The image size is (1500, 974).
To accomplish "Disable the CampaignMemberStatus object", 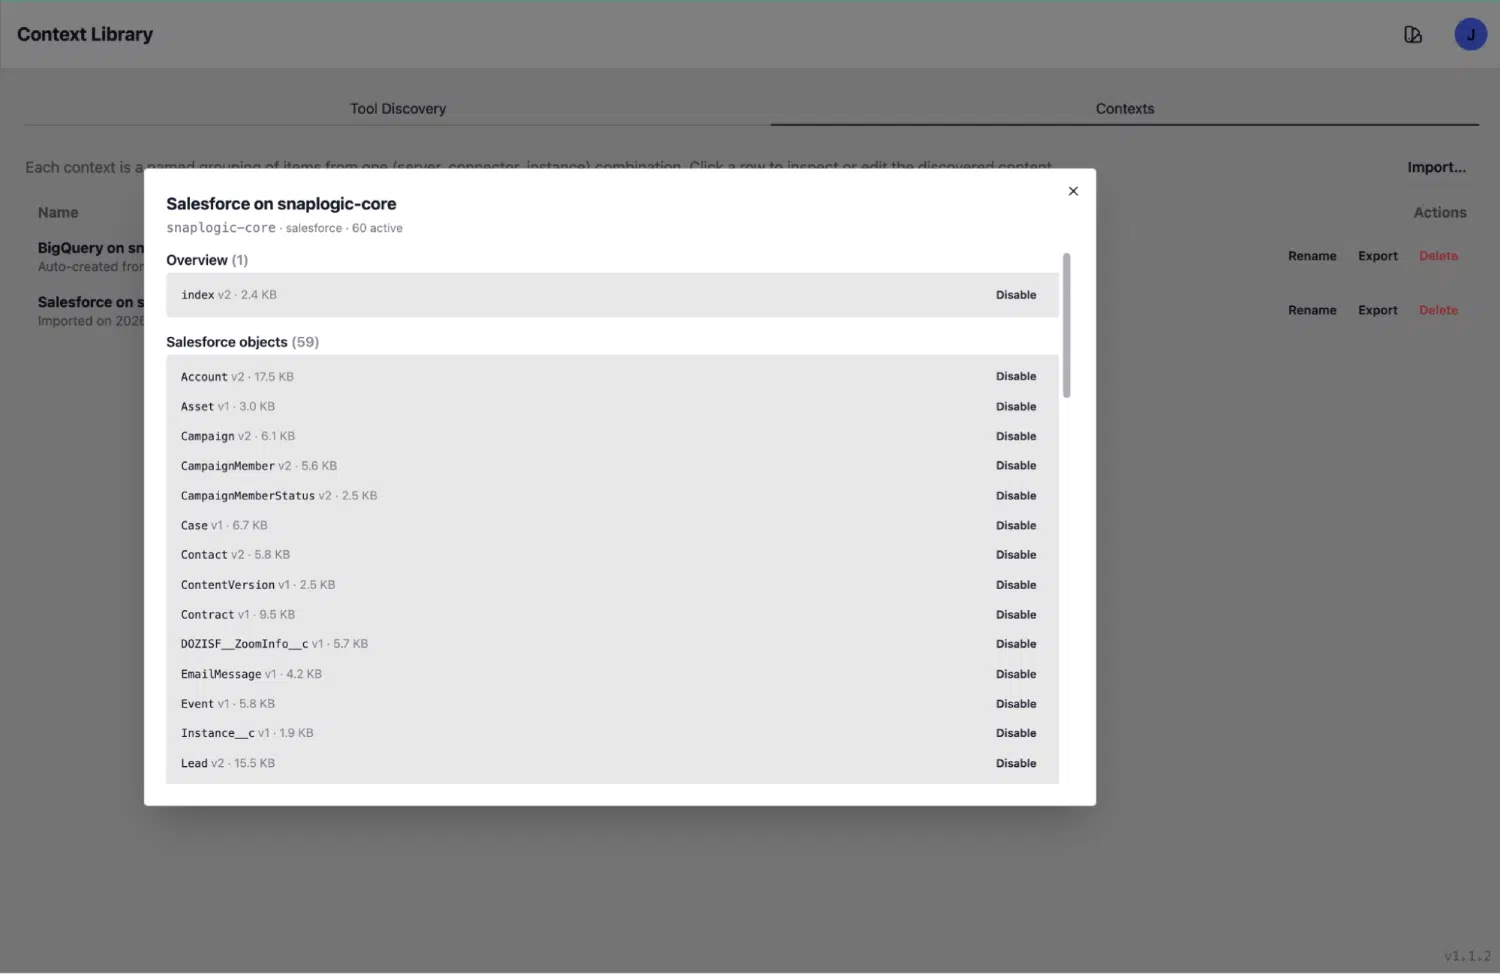I will tap(1016, 496).
